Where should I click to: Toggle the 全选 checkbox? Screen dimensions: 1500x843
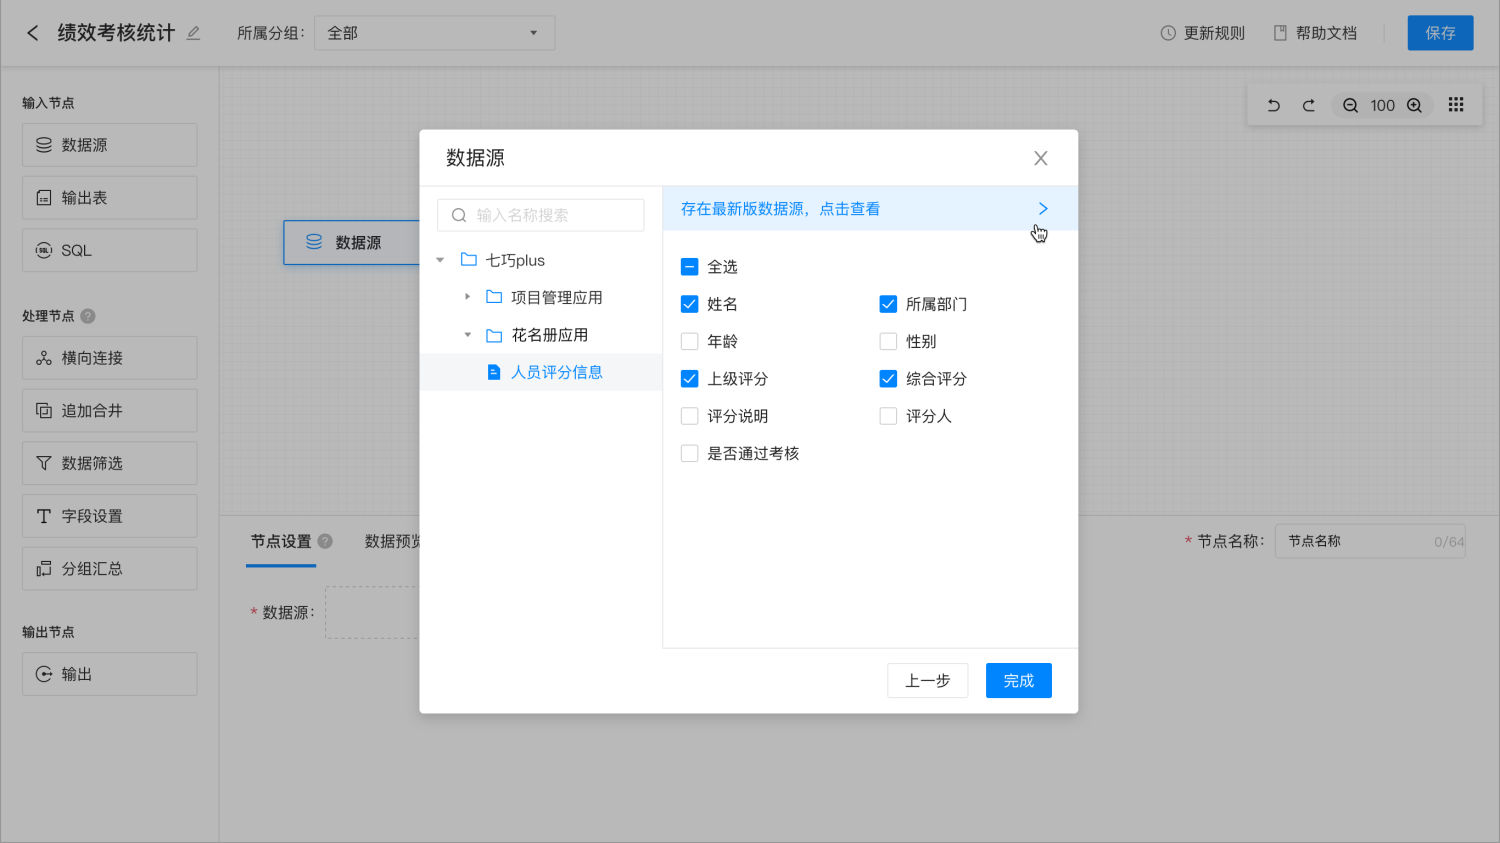coord(689,267)
